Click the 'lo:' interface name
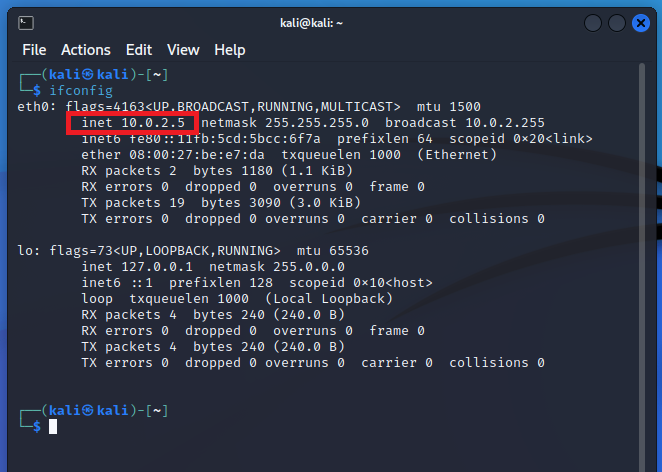The image size is (662, 472). [29, 251]
